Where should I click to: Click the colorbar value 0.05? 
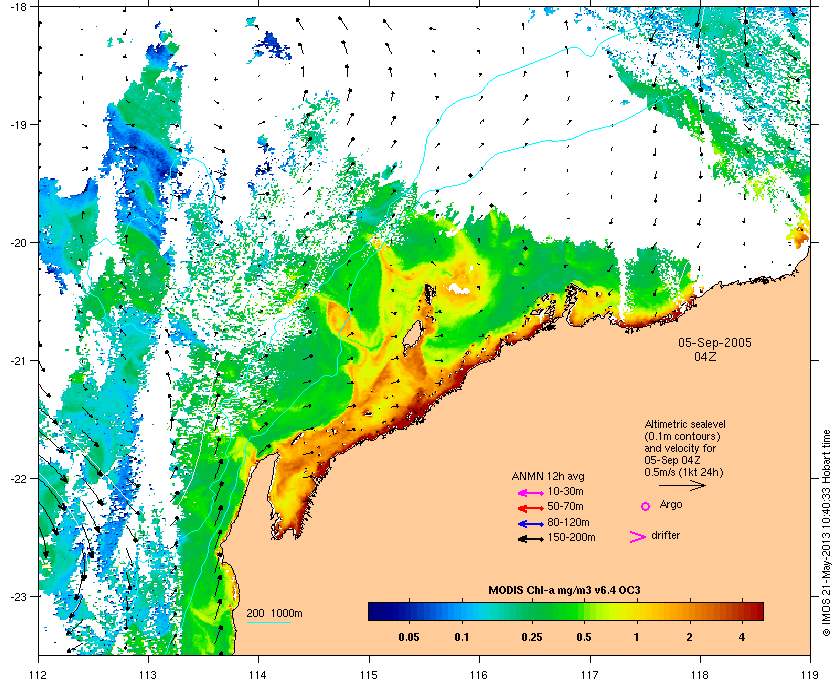(x=410, y=638)
